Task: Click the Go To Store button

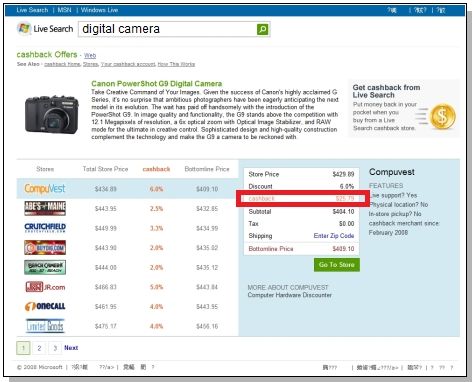Action: tap(337, 265)
